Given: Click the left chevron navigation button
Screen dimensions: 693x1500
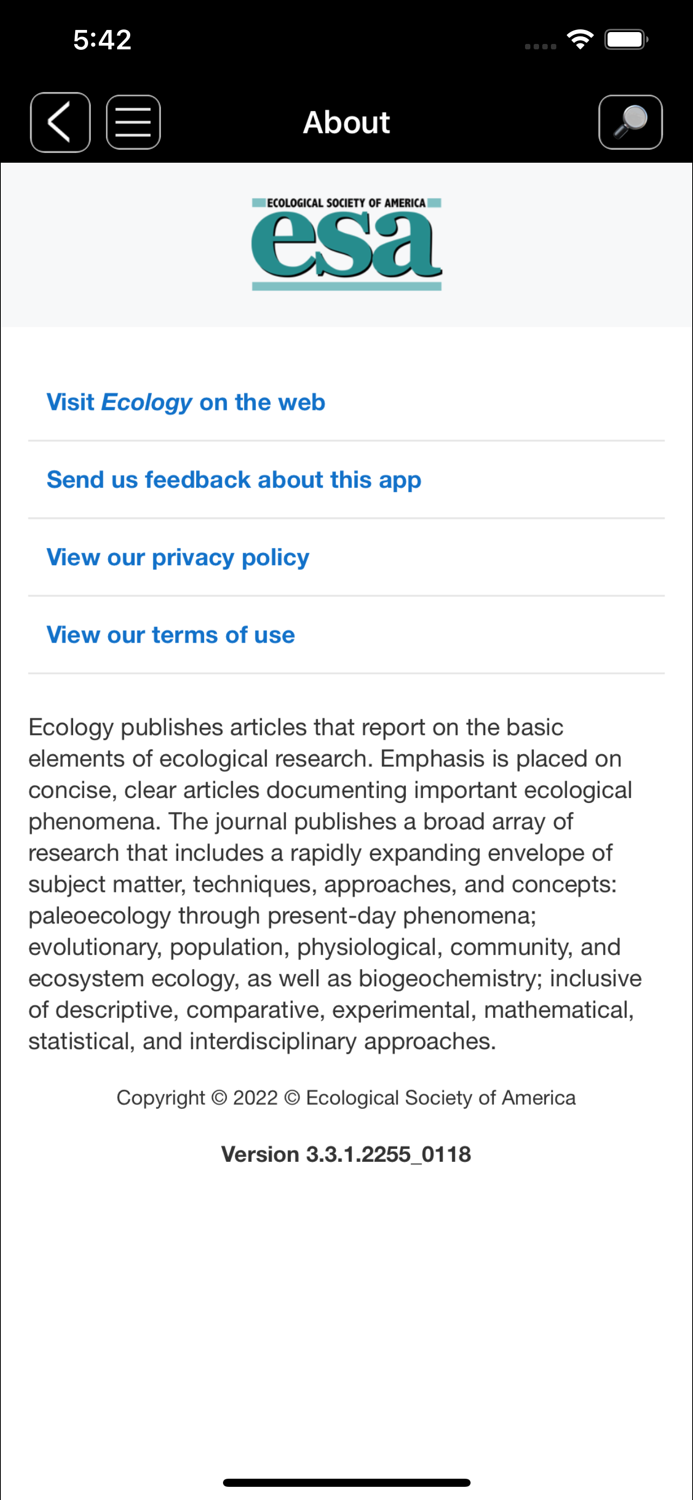Looking at the screenshot, I should [x=59, y=121].
